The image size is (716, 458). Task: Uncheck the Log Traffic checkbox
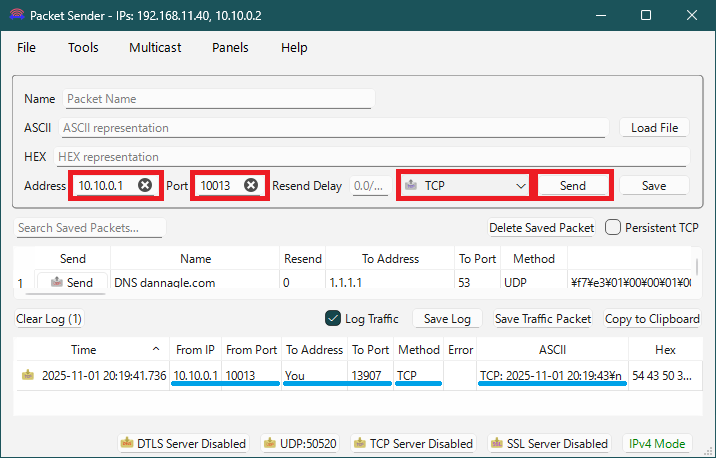click(x=334, y=319)
